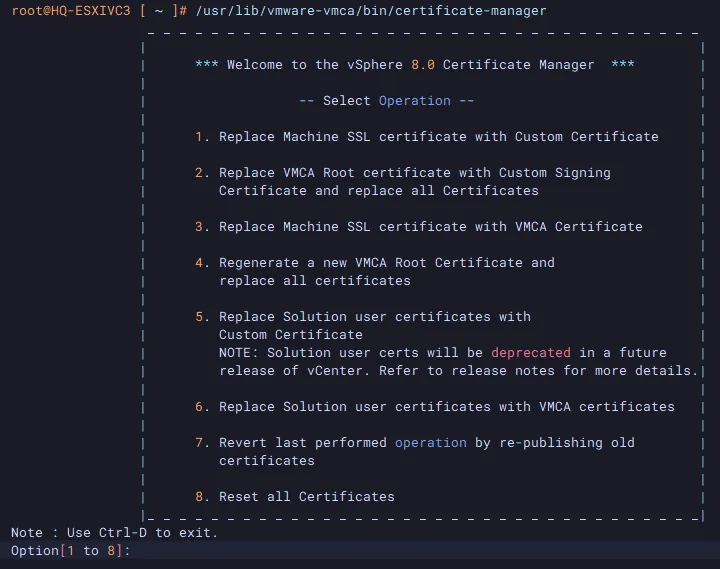Click option 4 Regenerate a new VMCA Root Certificate
This screenshot has width=720, height=569.
(375, 263)
